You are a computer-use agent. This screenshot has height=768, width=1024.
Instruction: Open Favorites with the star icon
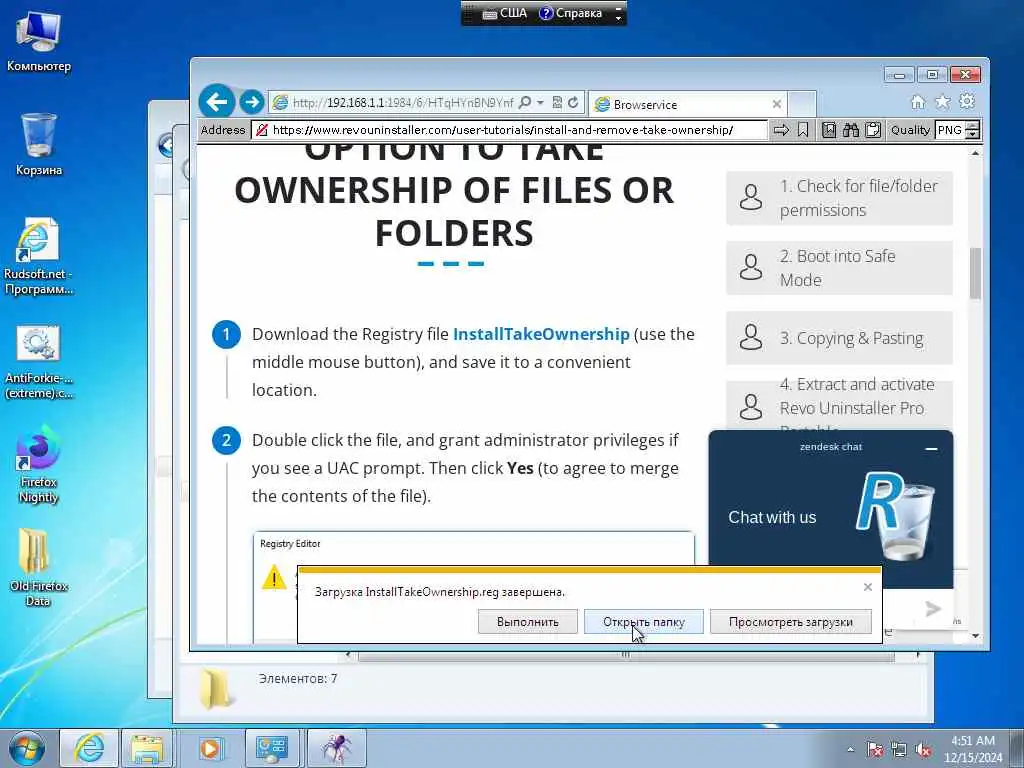tap(942, 102)
